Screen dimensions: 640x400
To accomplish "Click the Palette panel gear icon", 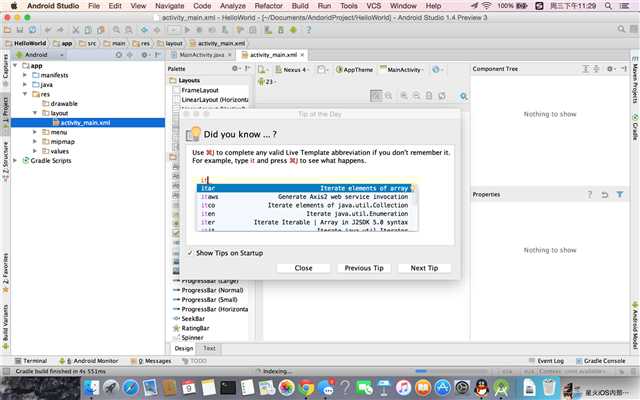I will click(235, 69).
